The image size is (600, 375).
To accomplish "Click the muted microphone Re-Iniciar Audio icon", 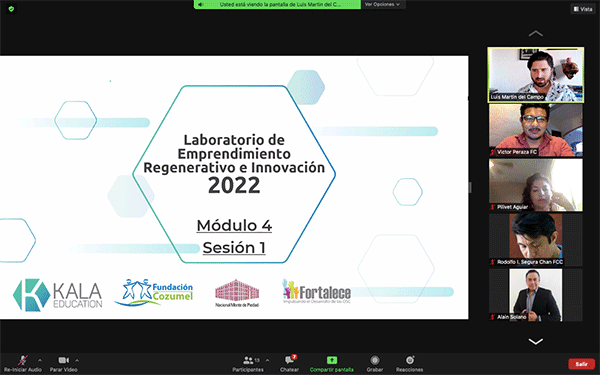I will [23, 360].
